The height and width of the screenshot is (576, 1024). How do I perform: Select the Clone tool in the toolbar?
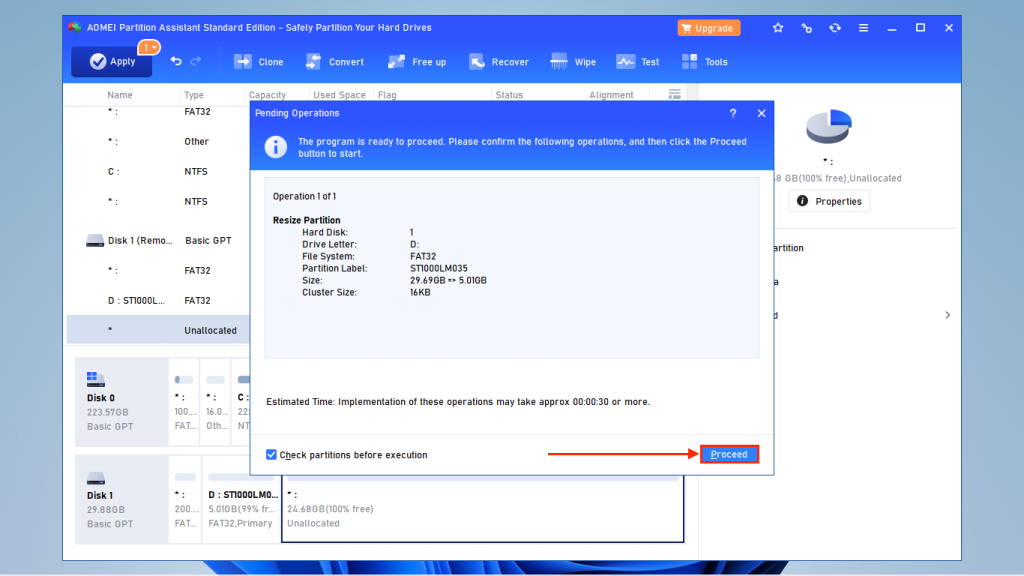tap(258, 61)
